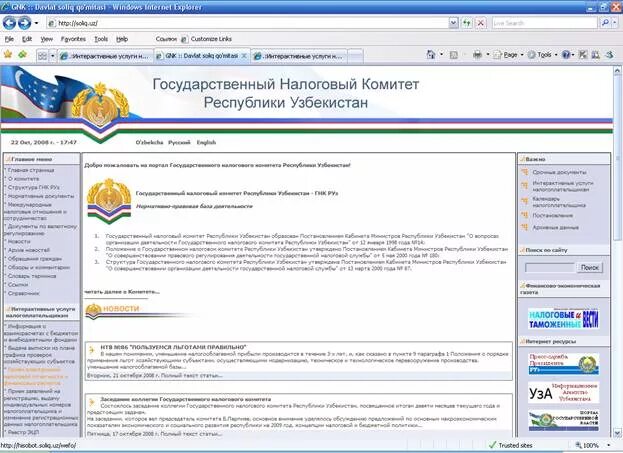Open the Favorites Center star icon
The width and height of the screenshot is (623, 453).
point(8,54)
